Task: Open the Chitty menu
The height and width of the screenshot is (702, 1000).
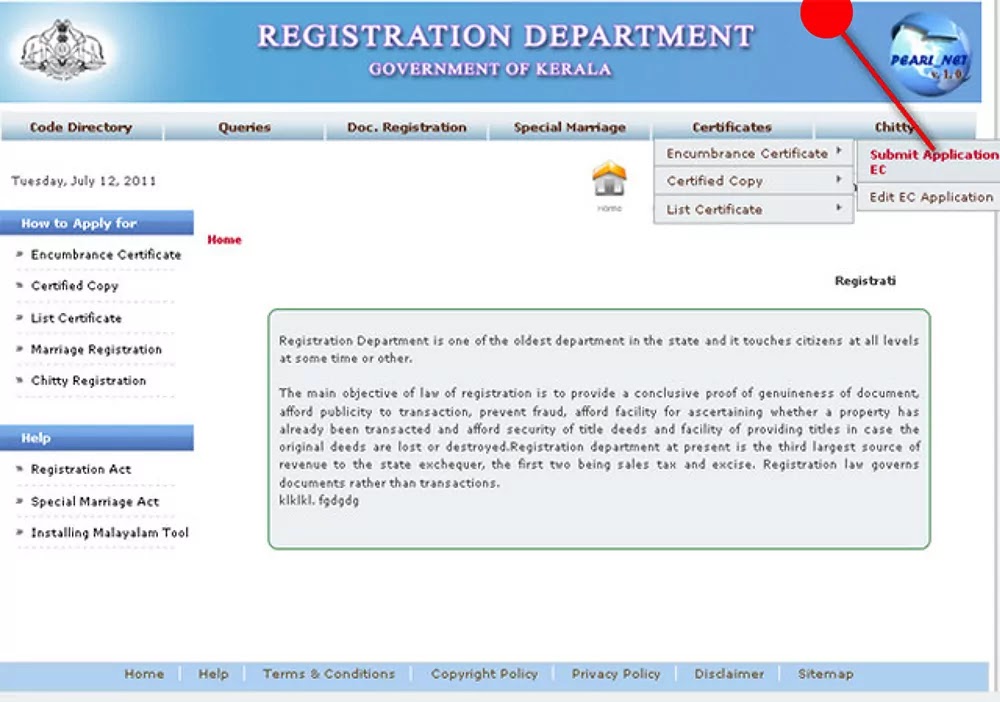Action: tap(893, 127)
